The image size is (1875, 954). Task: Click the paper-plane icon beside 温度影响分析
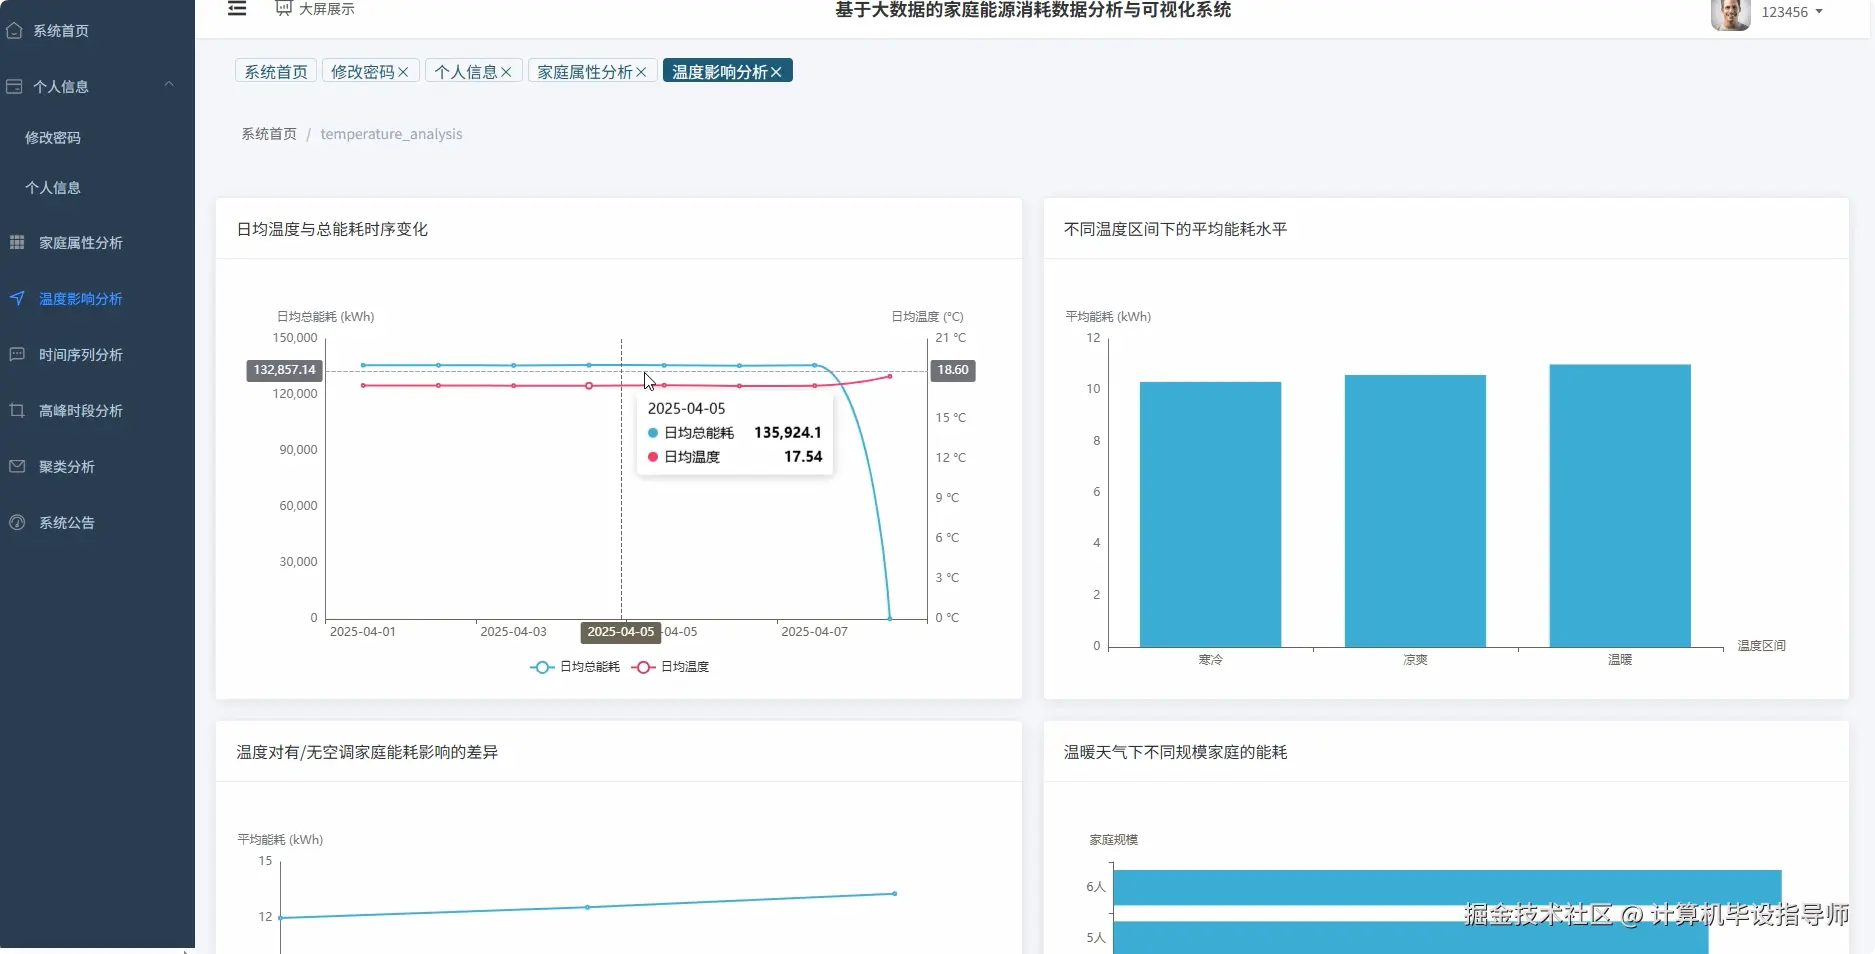tap(17, 298)
